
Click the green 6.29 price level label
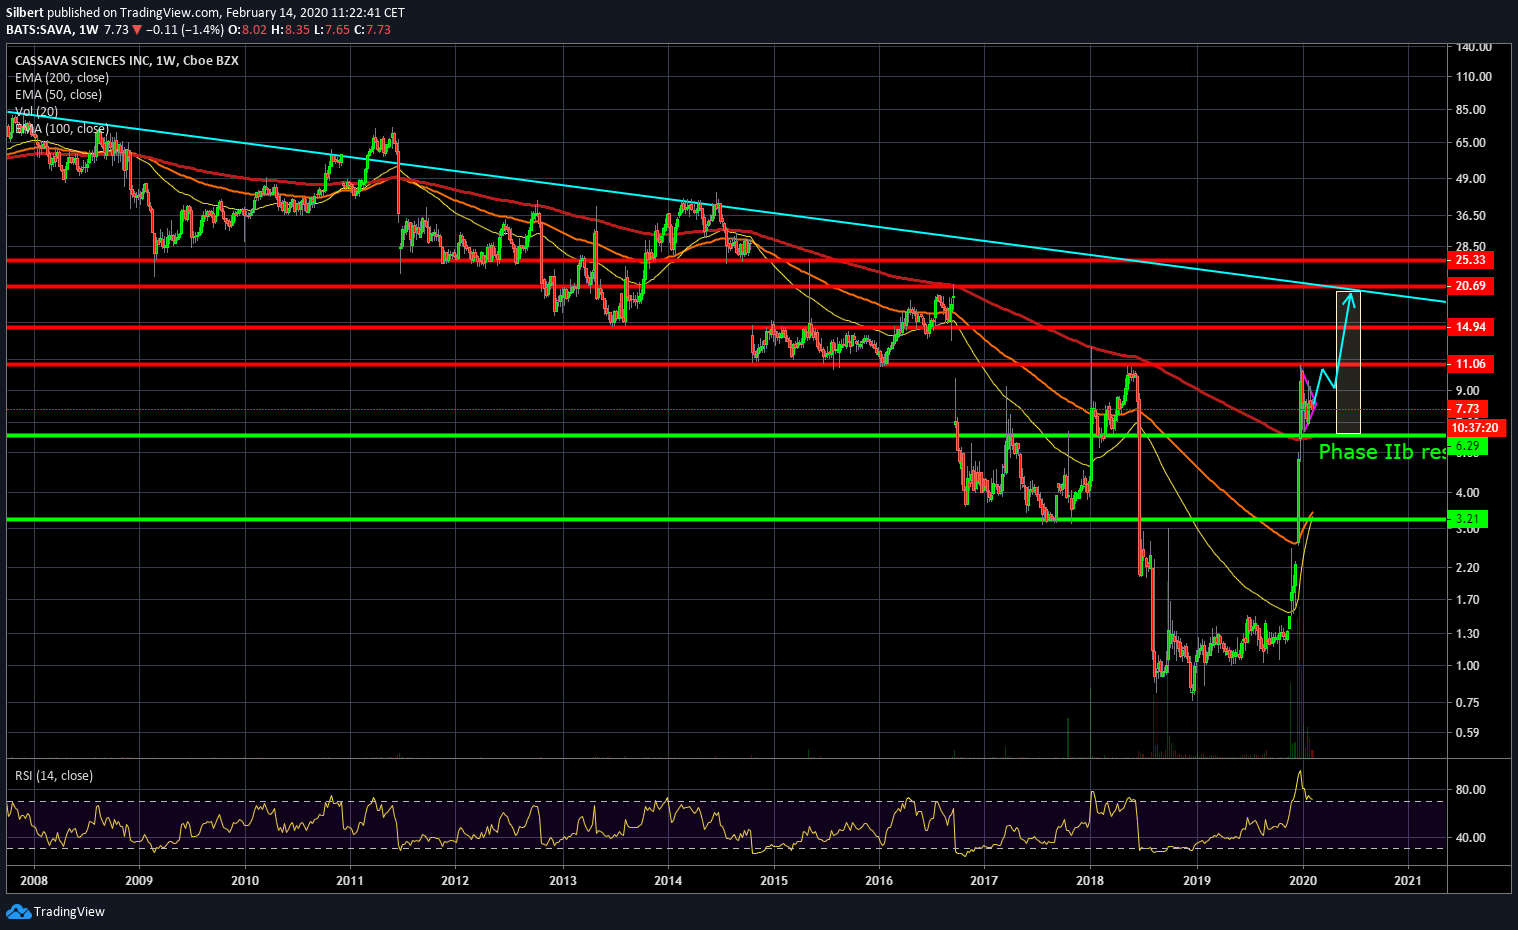(1468, 446)
